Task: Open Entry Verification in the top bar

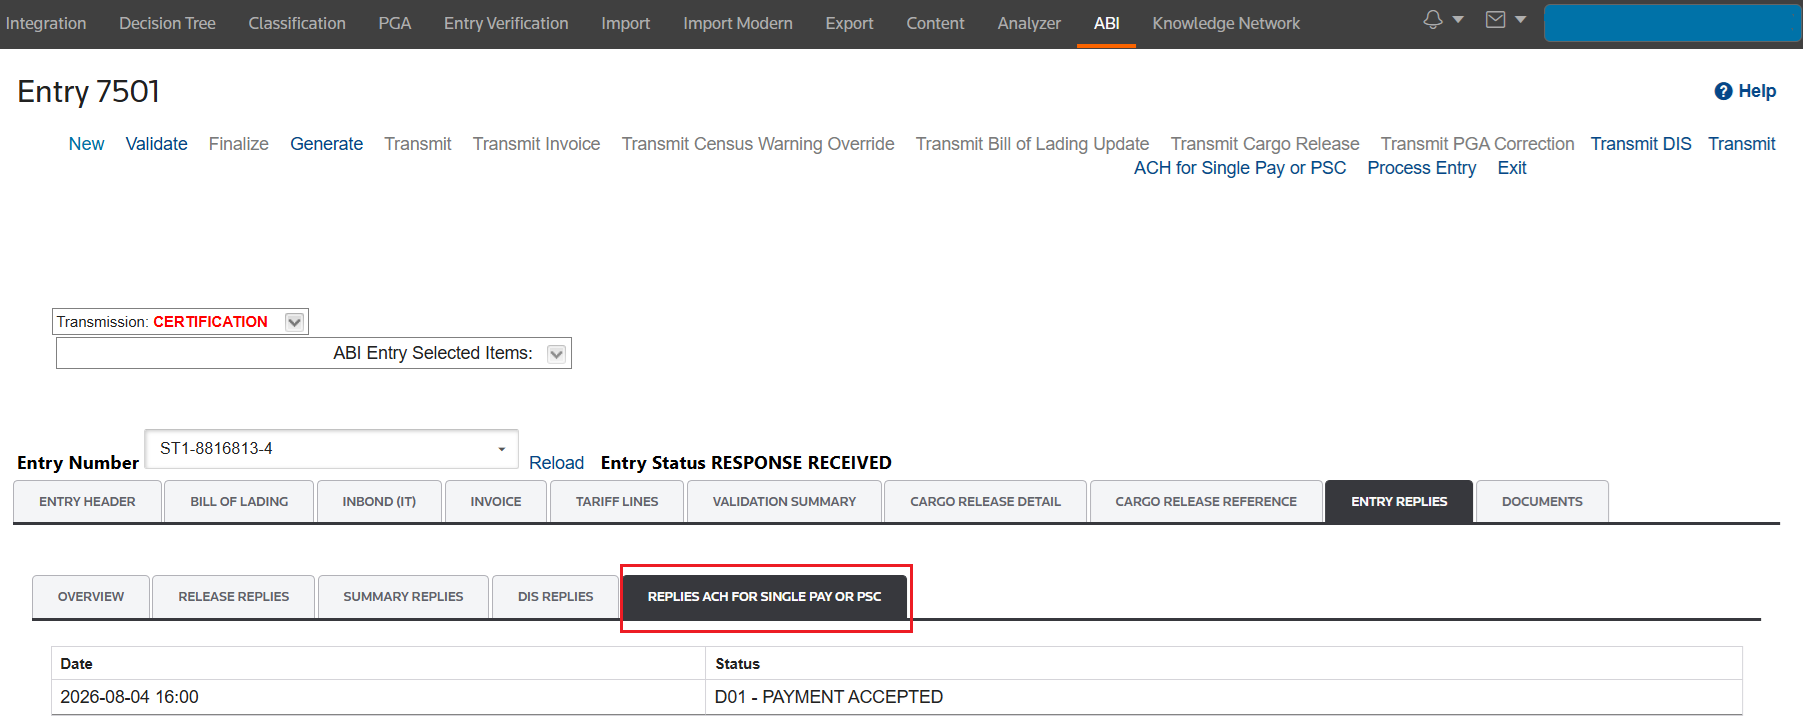Action: tap(506, 23)
